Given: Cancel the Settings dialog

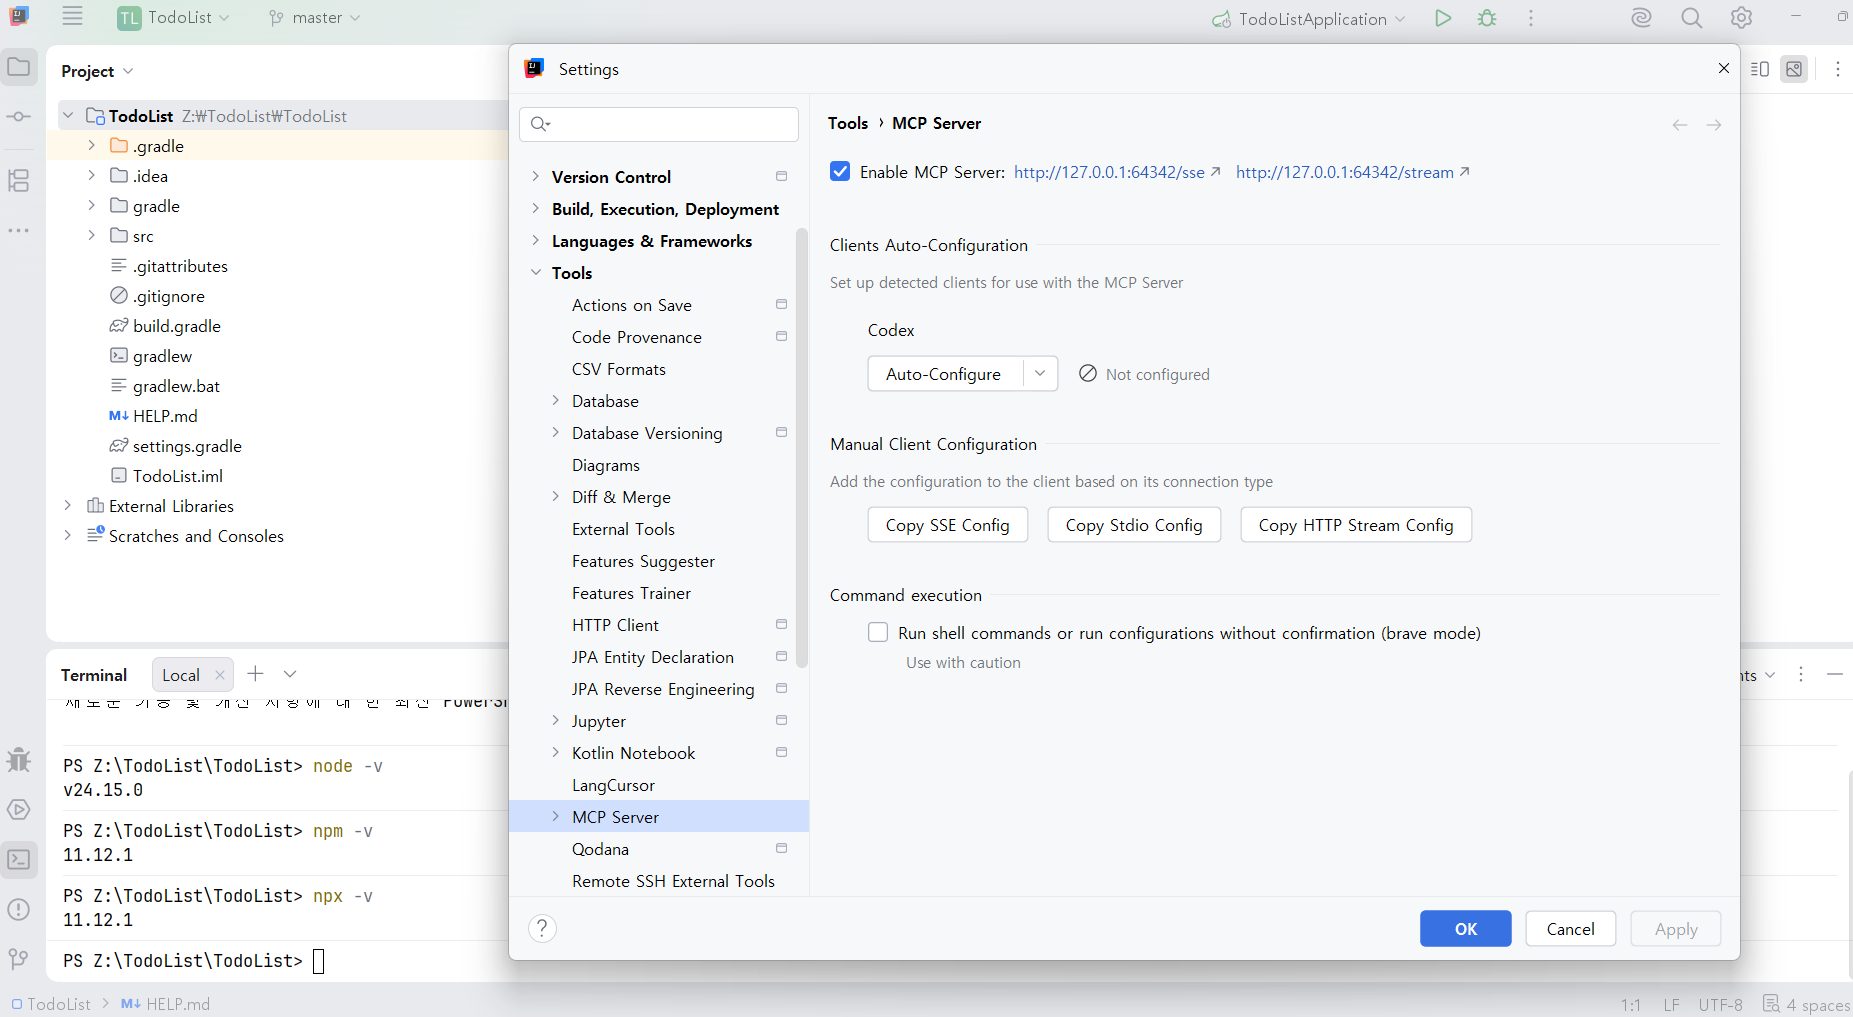Looking at the screenshot, I should pos(1571,929).
